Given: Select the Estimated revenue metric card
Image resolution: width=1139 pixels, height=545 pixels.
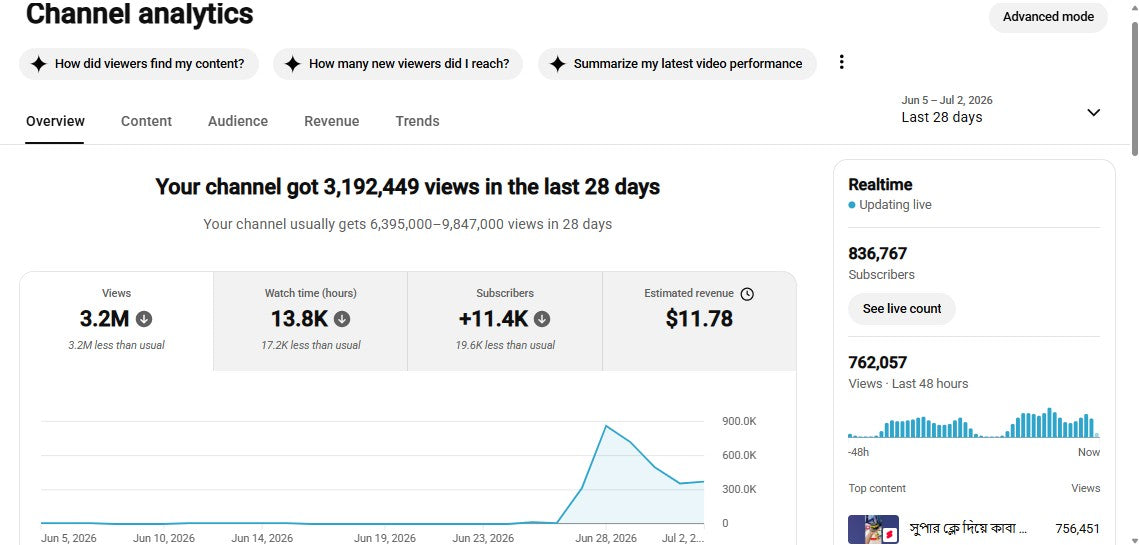Looking at the screenshot, I should click(699, 321).
